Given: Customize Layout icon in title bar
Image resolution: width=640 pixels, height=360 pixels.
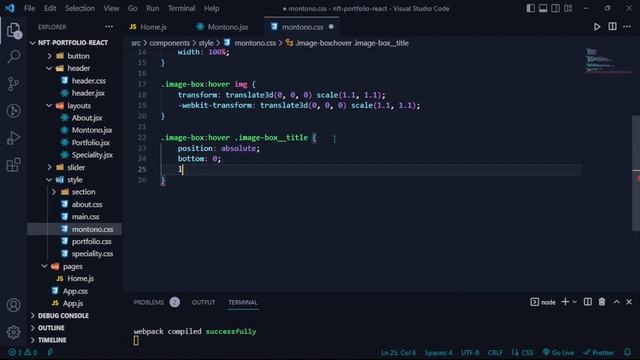Looking at the screenshot, I should (568, 8).
